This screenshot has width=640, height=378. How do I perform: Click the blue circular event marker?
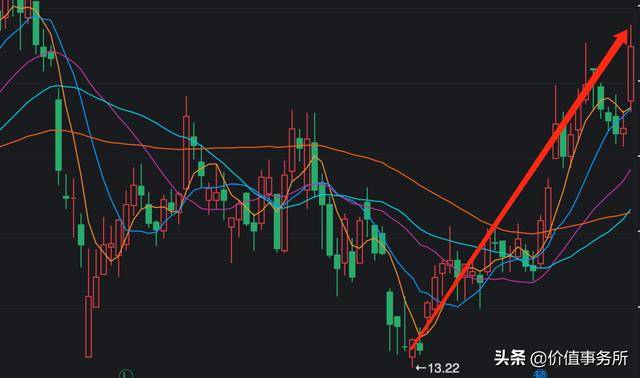click(x=541, y=374)
